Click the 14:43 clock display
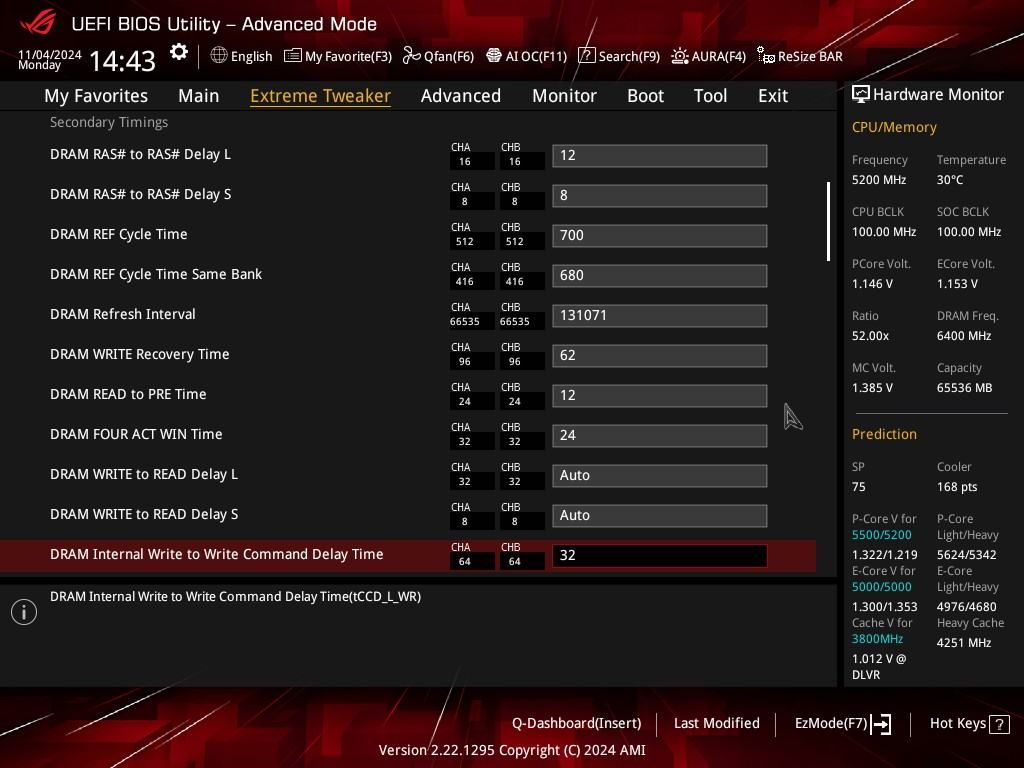The height and width of the screenshot is (768, 1024). [x=122, y=61]
